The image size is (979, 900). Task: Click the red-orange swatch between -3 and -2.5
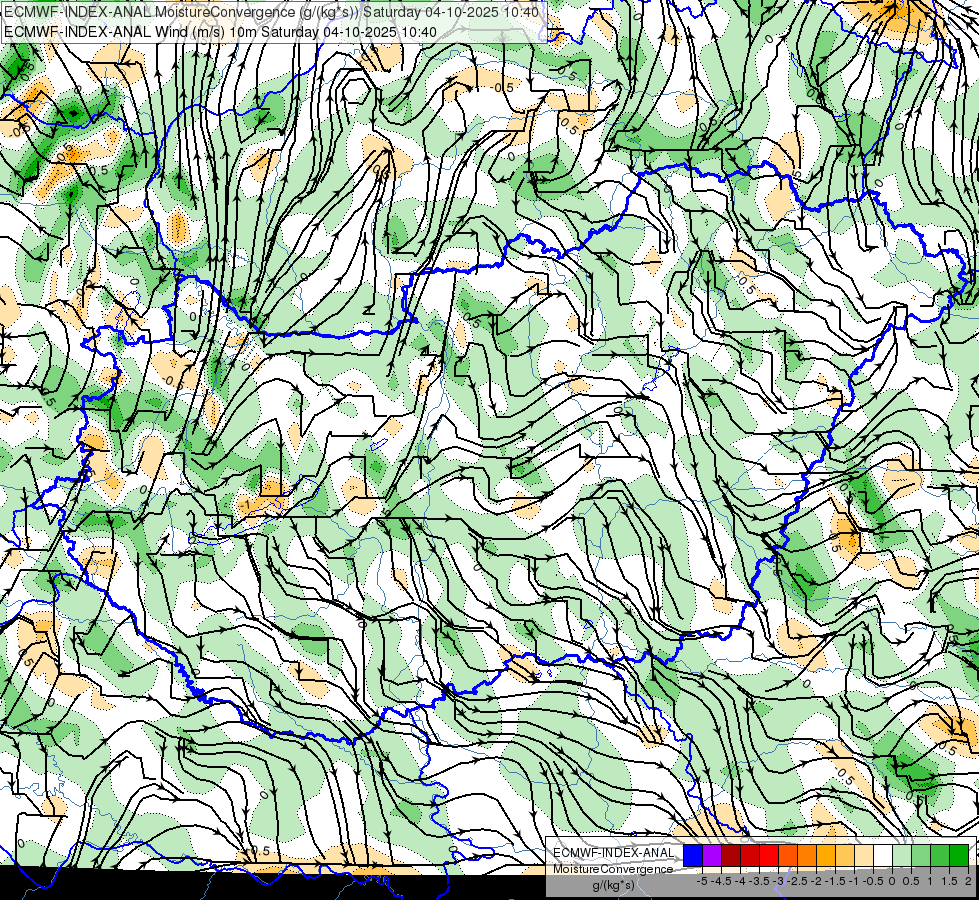click(x=788, y=856)
